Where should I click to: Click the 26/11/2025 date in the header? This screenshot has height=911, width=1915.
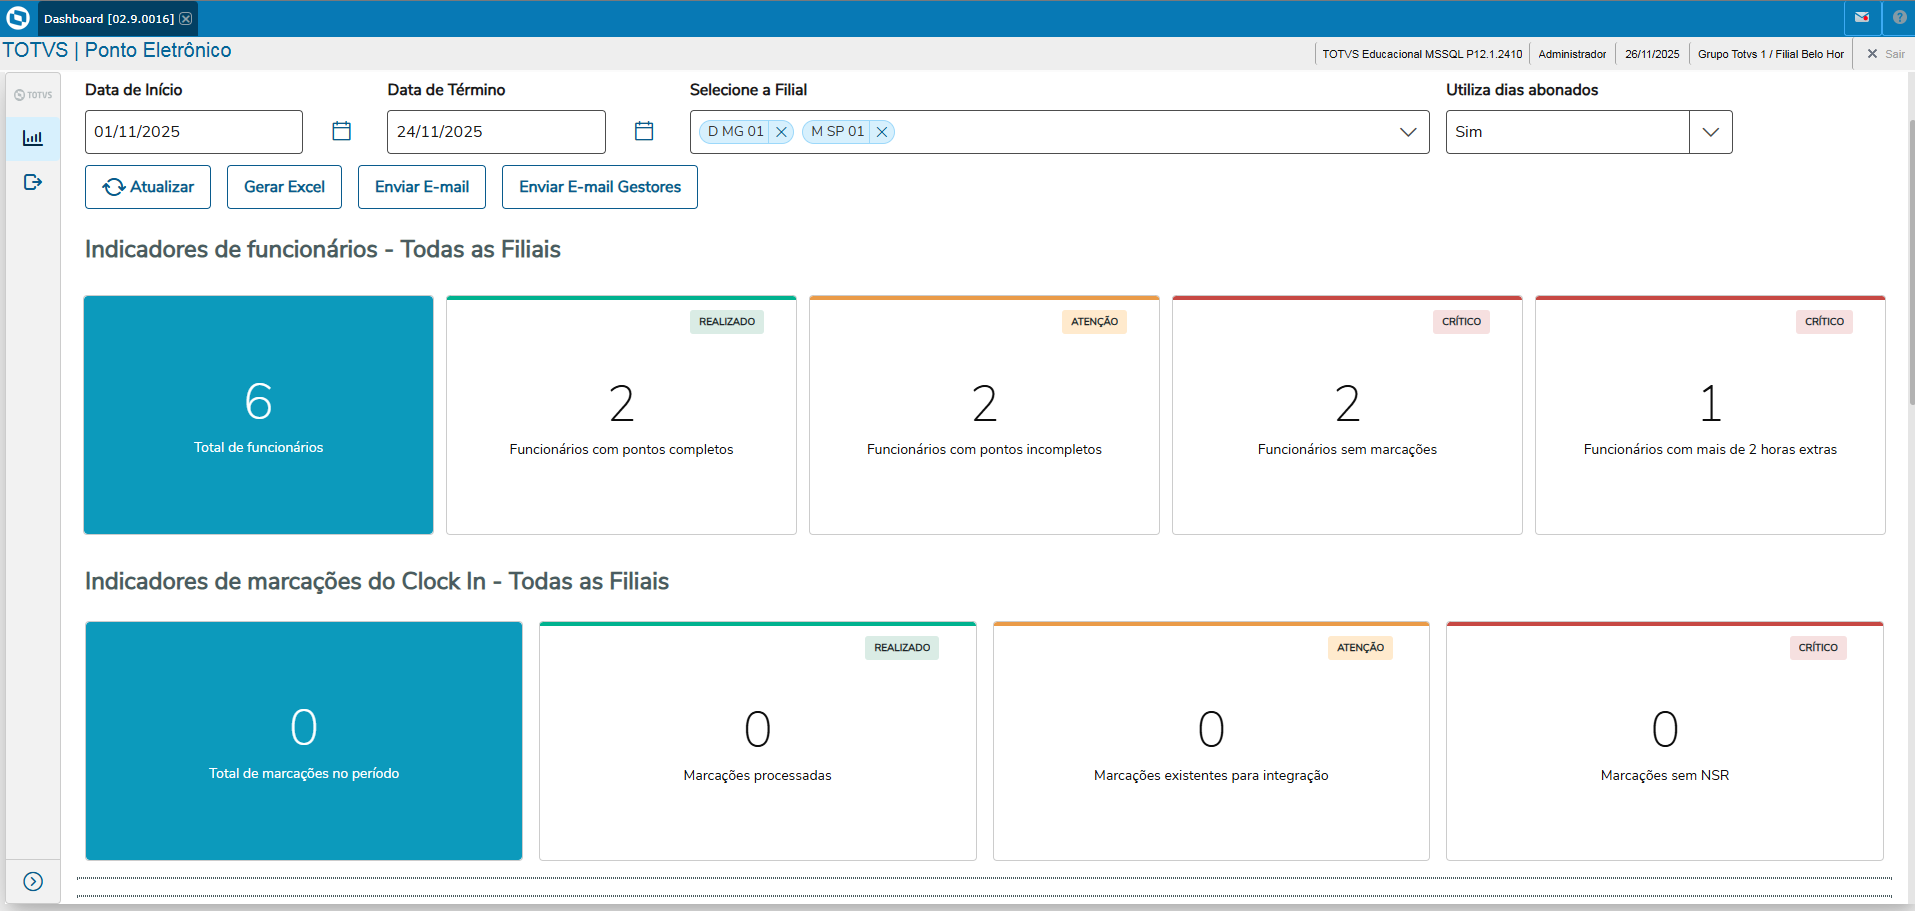[x=1652, y=54]
